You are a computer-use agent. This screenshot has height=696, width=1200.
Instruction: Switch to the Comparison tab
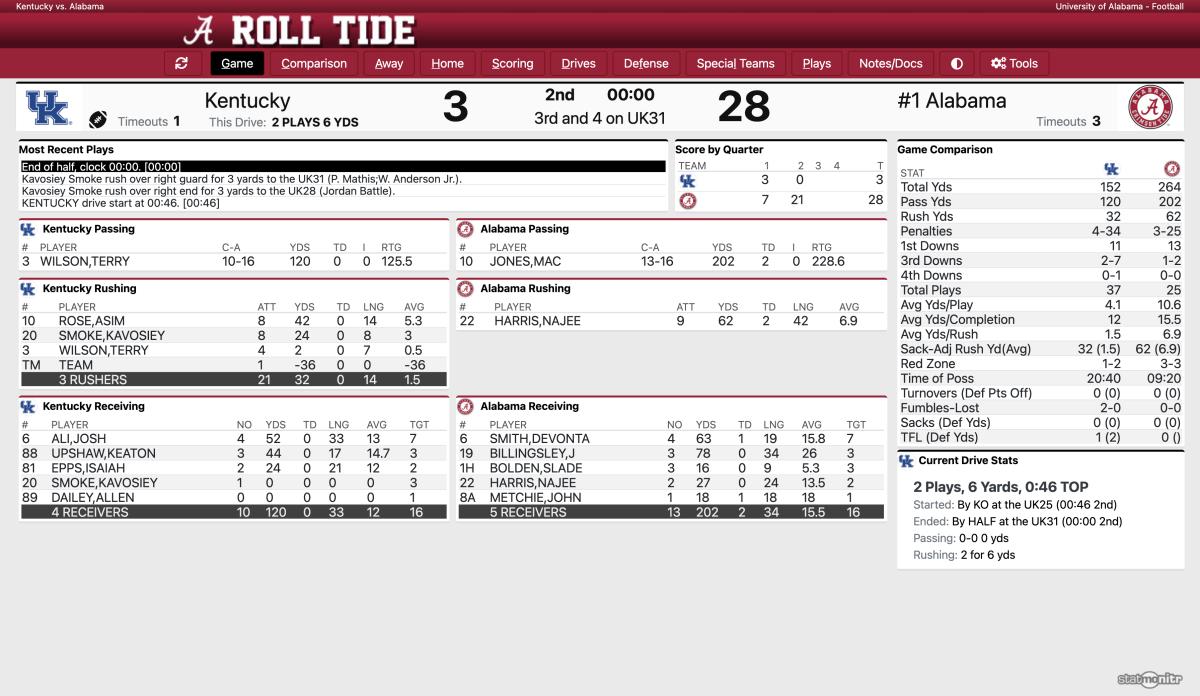(314, 63)
